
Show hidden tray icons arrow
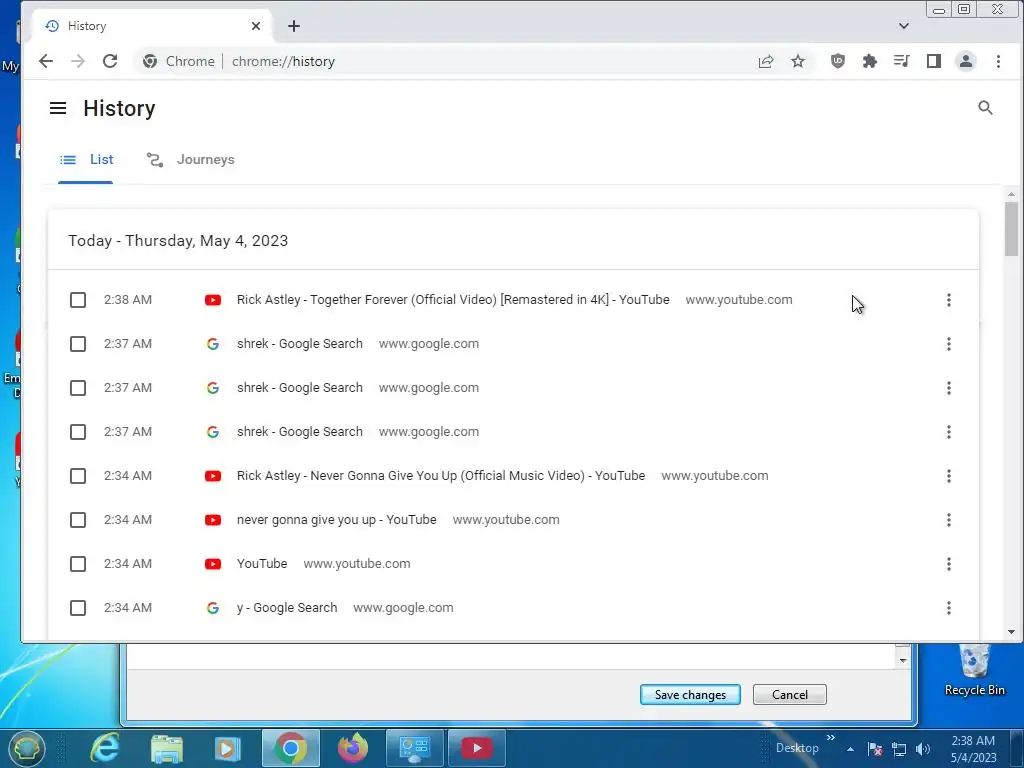tap(850, 749)
